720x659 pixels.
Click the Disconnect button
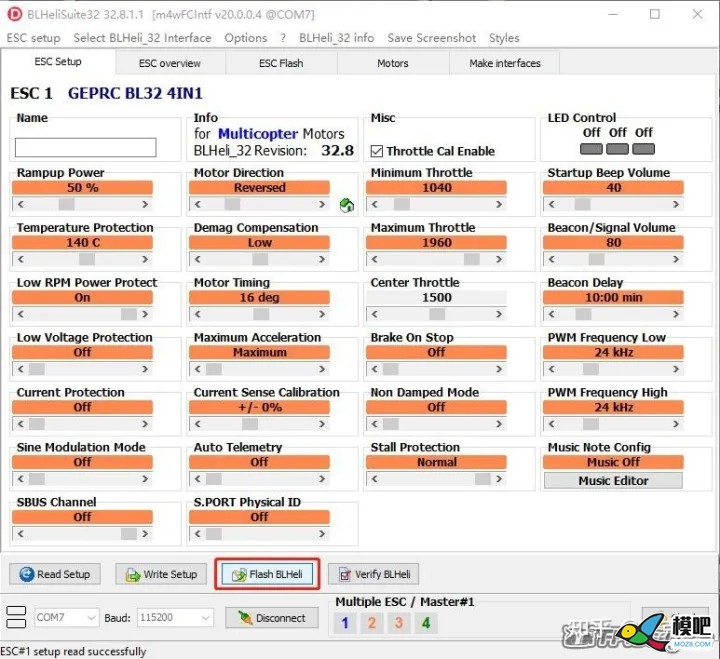(272, 618)
